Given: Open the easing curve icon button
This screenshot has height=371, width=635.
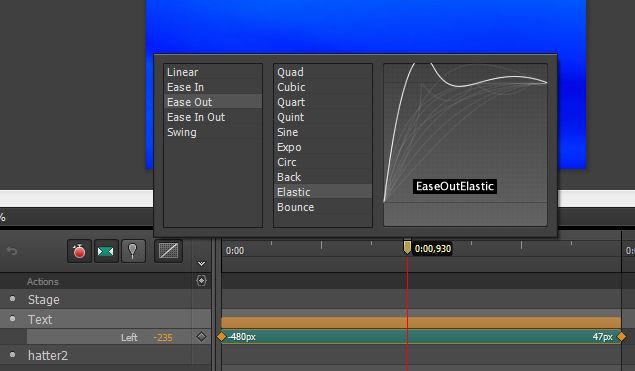Looking at the screenshot, I should (168, 251).
